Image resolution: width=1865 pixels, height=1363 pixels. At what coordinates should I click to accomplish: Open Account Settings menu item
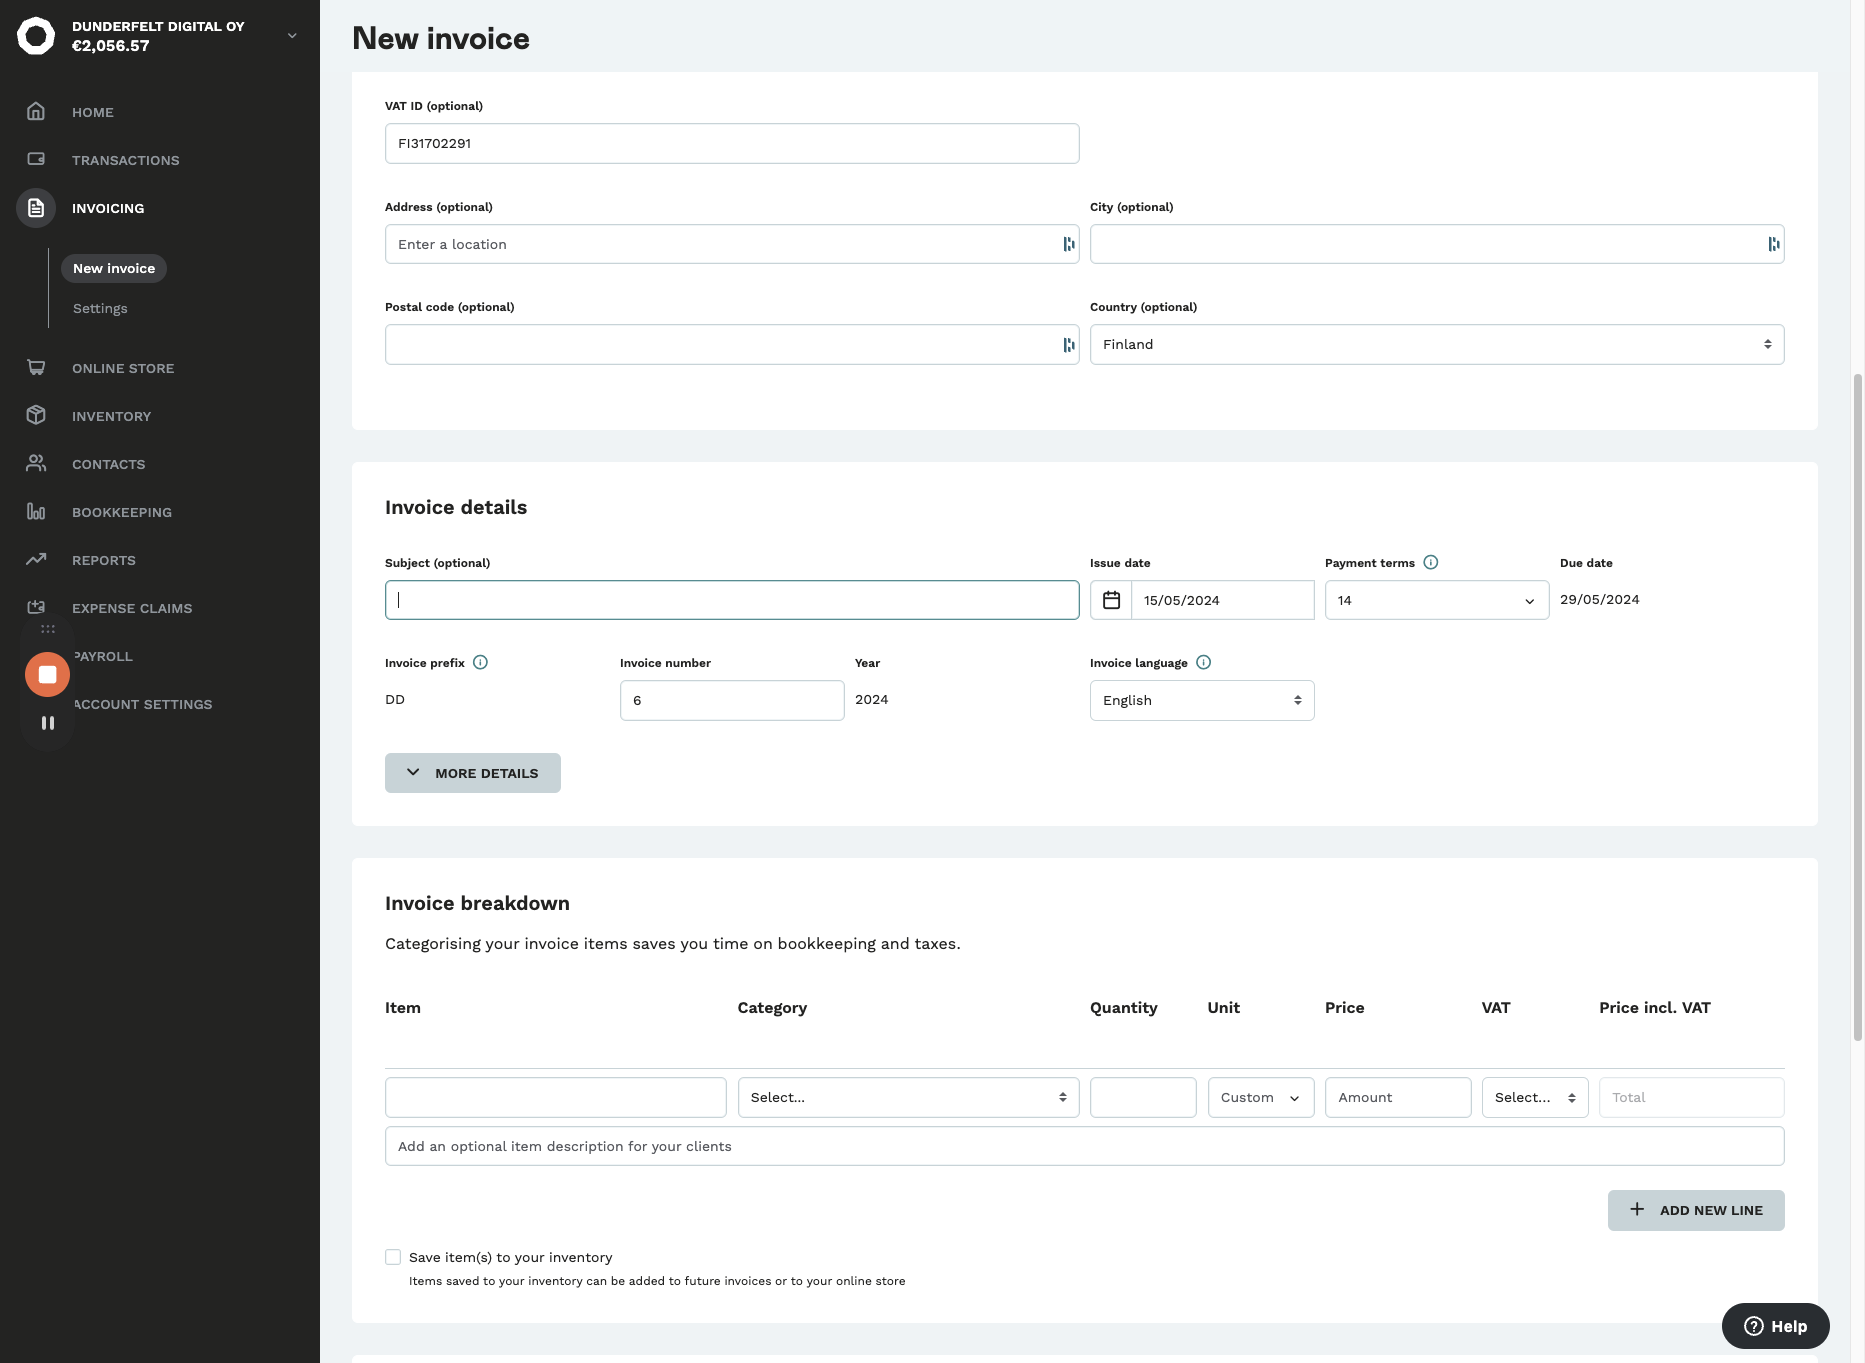click(x=143, y=704)
